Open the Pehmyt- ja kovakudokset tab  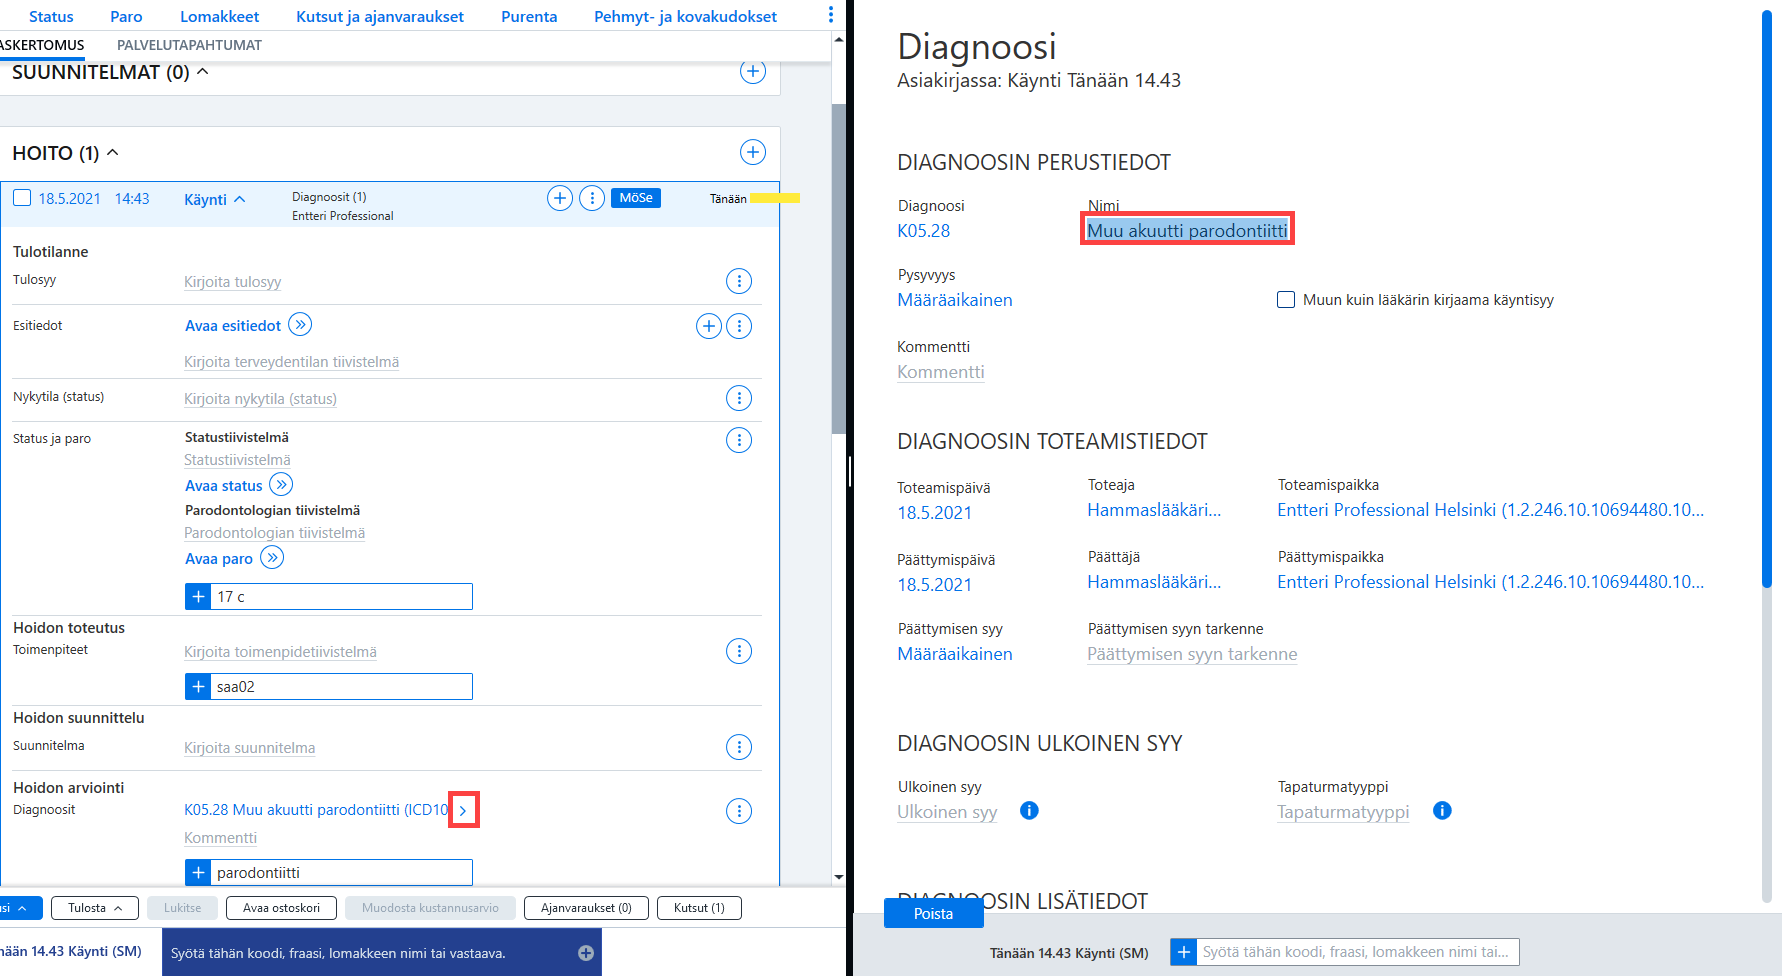685,16
